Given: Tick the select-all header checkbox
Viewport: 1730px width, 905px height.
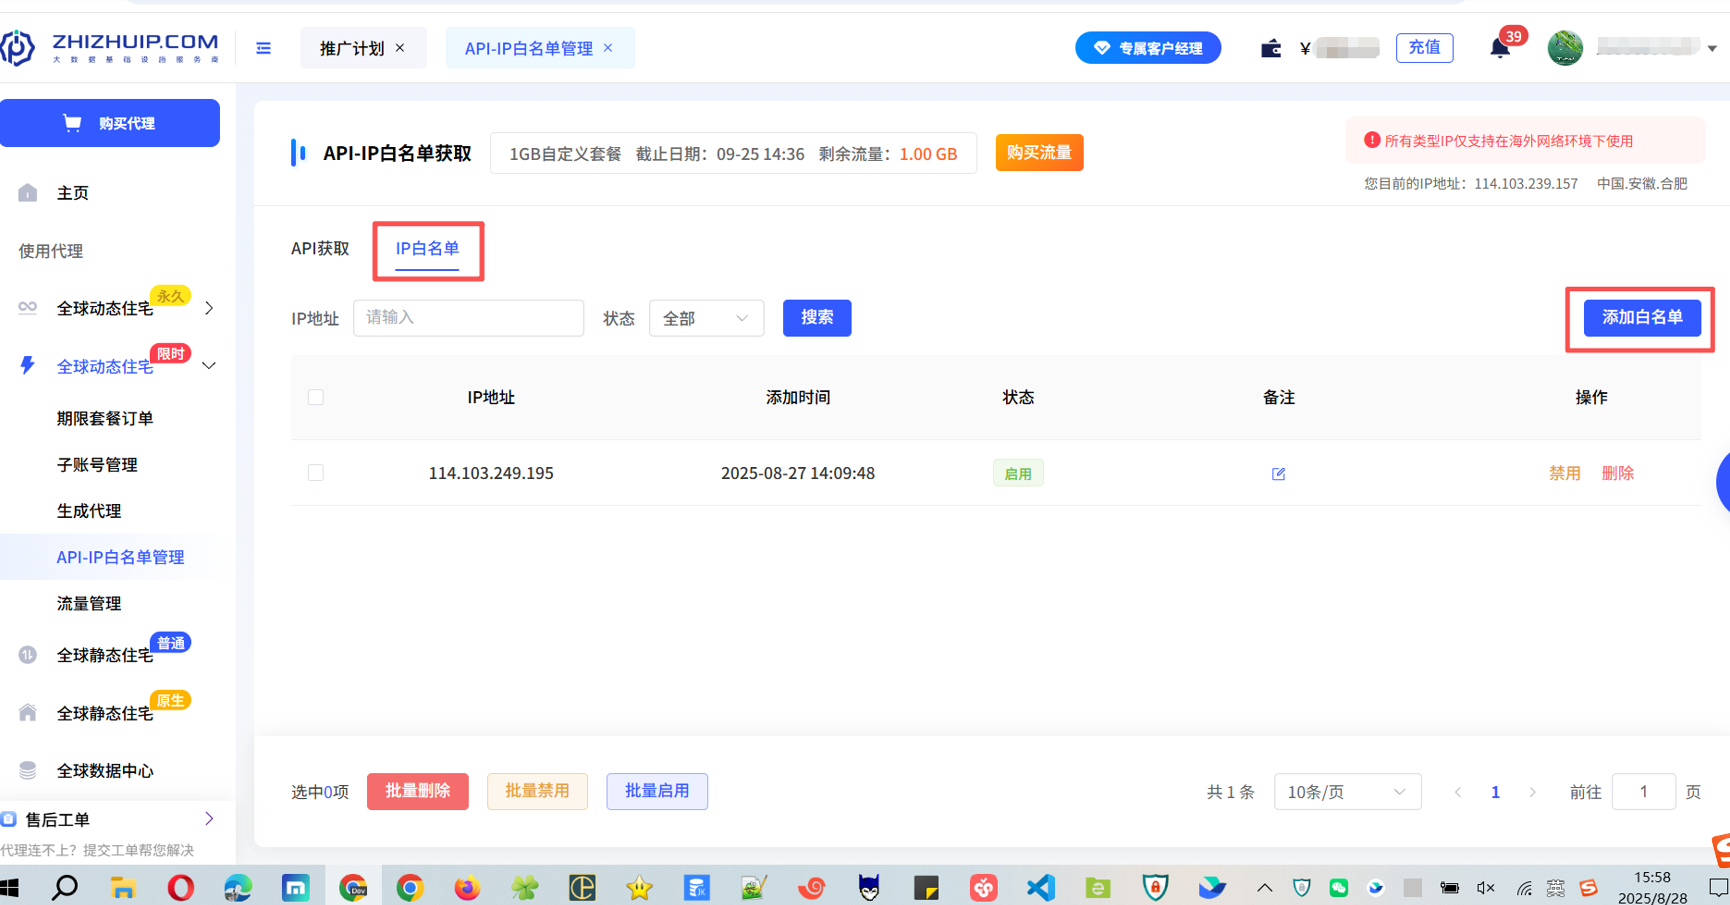Looking at the screenshot, I should click(x=316, y=397).
